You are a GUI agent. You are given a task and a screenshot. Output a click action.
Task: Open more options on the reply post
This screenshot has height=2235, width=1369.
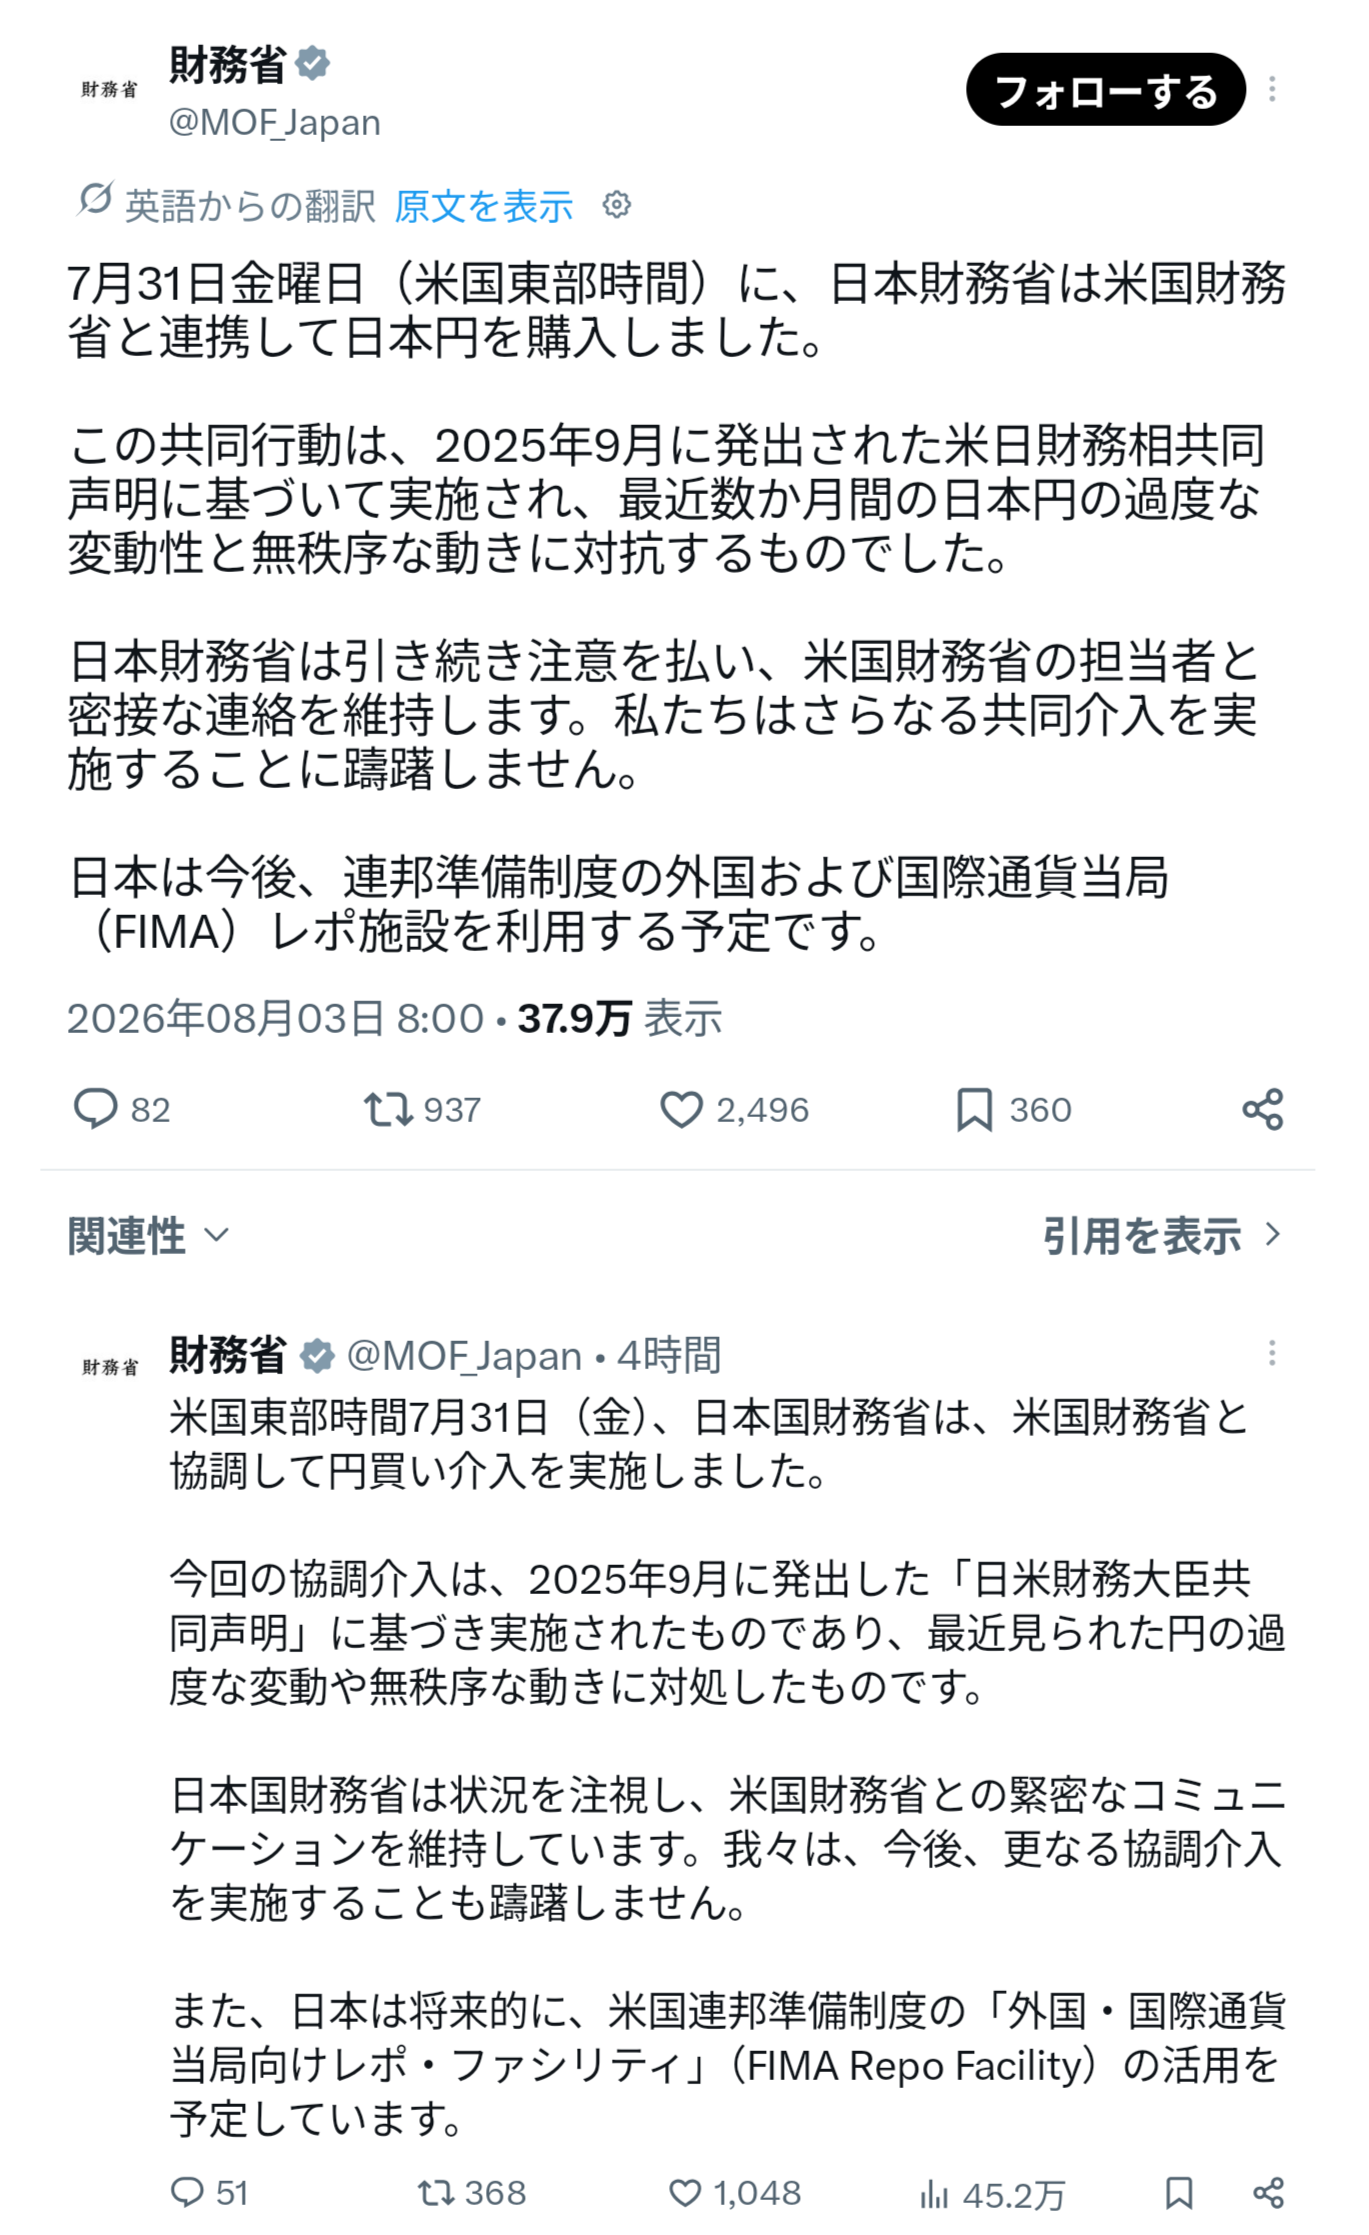(x=1272, y=1354)
